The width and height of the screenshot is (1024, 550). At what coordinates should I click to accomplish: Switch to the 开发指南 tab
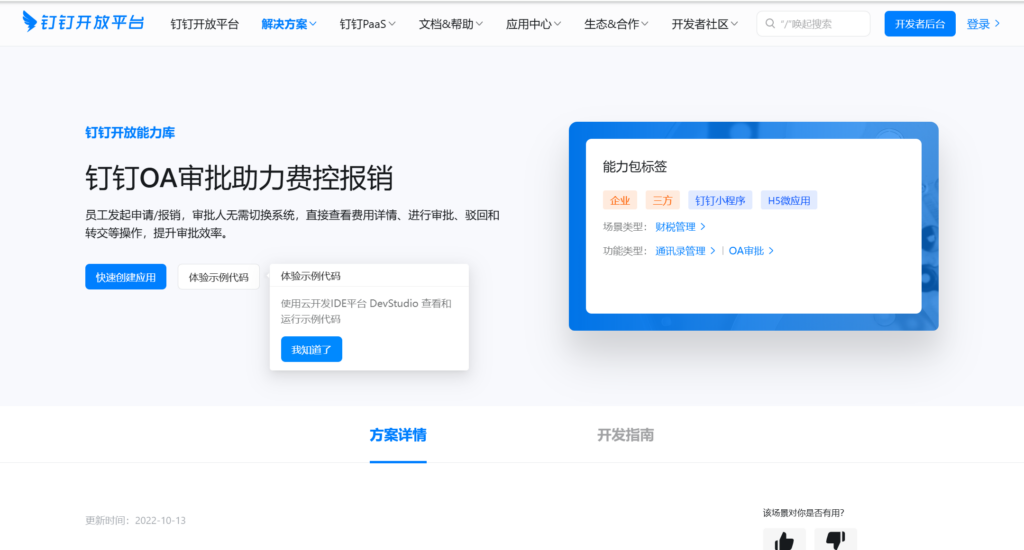coord(625,435)
